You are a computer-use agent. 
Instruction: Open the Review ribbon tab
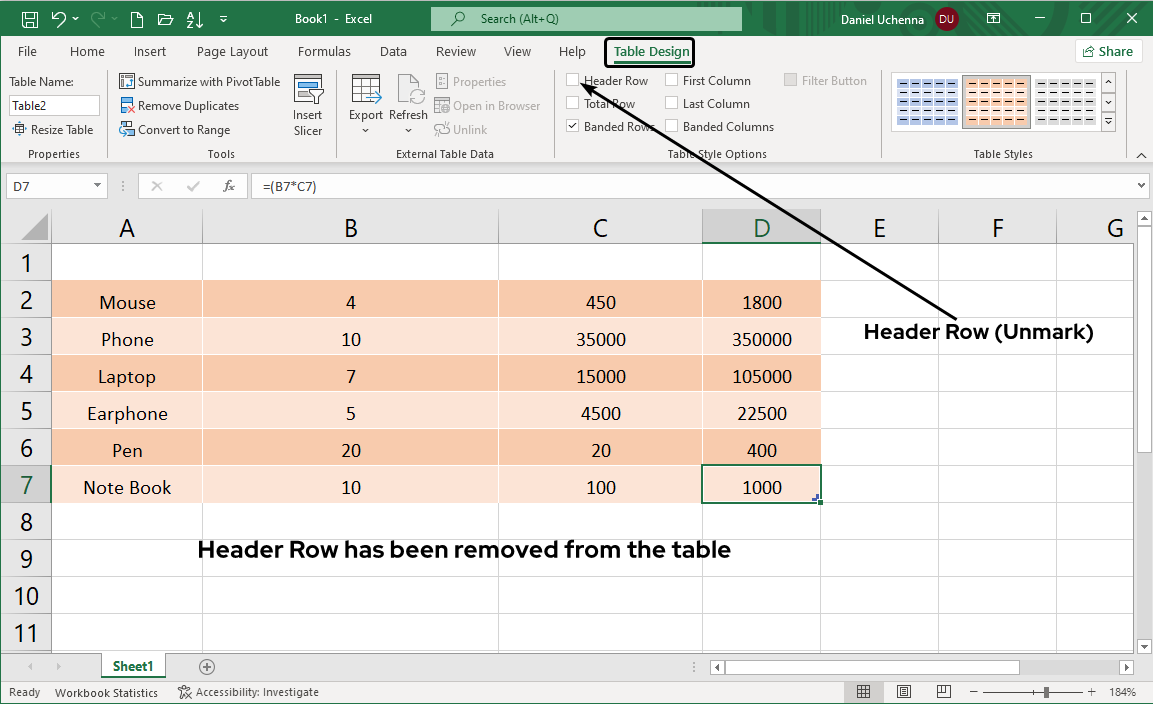tap(456, 51)
